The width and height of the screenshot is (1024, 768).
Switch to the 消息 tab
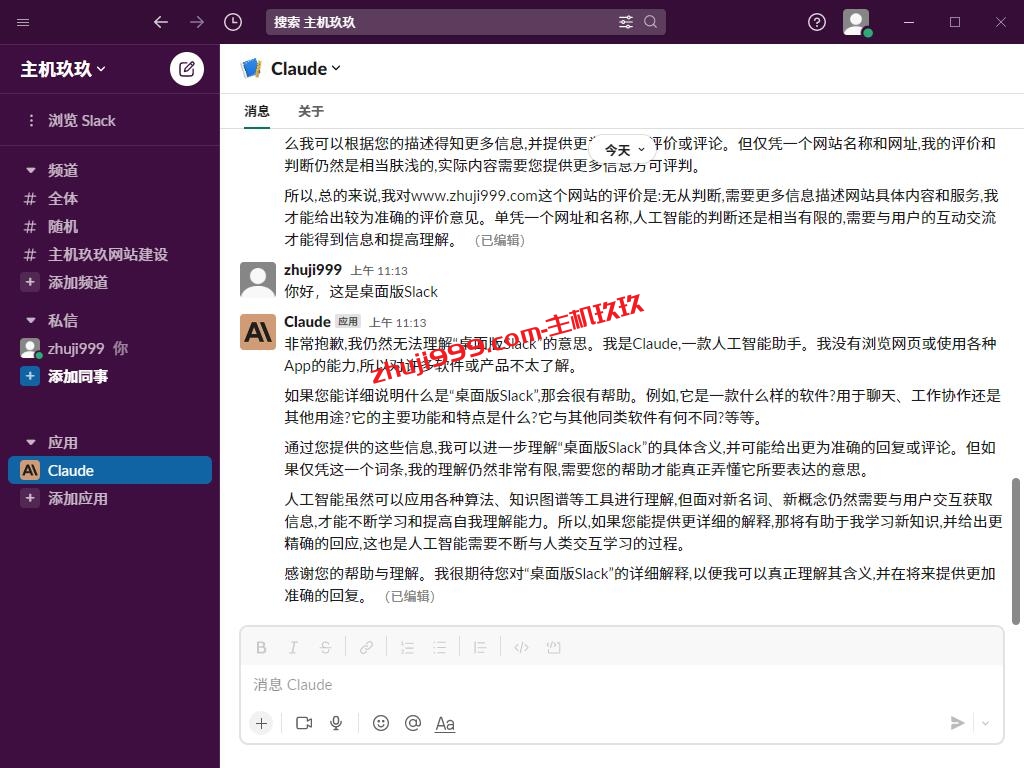pos(257,111)
